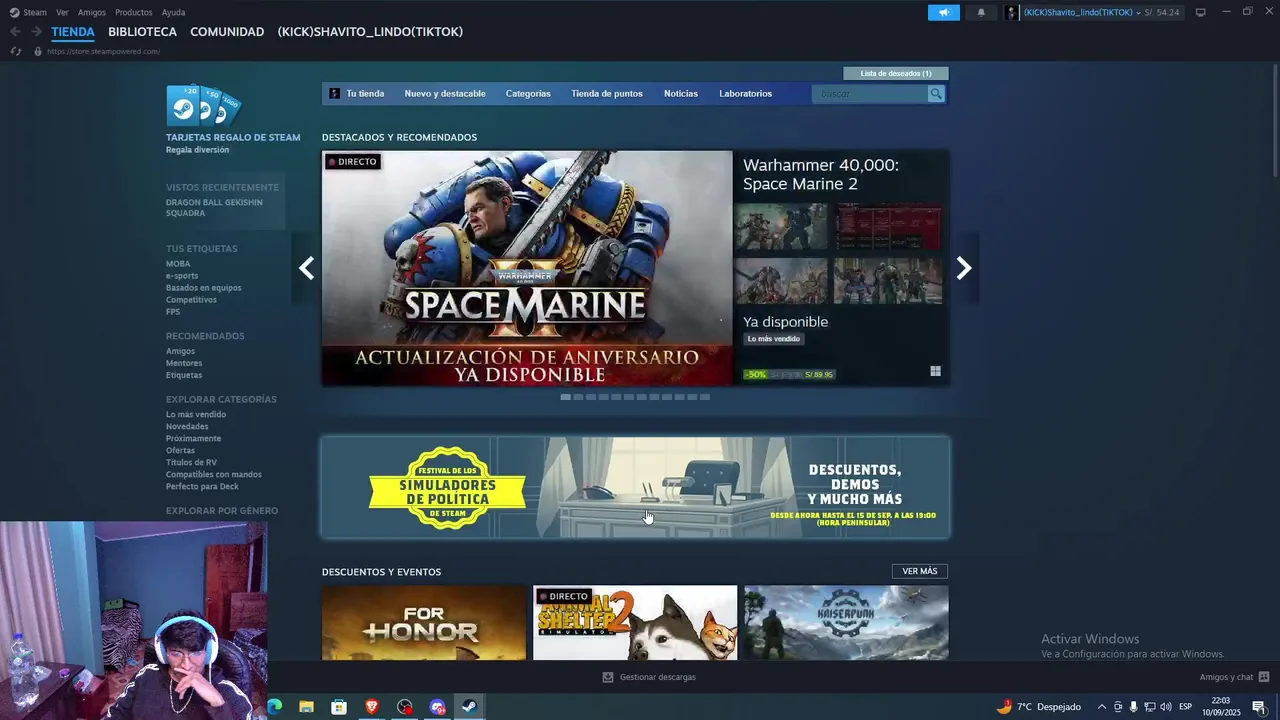Click the Gestionar descargas download icon
Image resolution: width=1280 pixels, height=720 pixels.
click(x=607, y=677)
